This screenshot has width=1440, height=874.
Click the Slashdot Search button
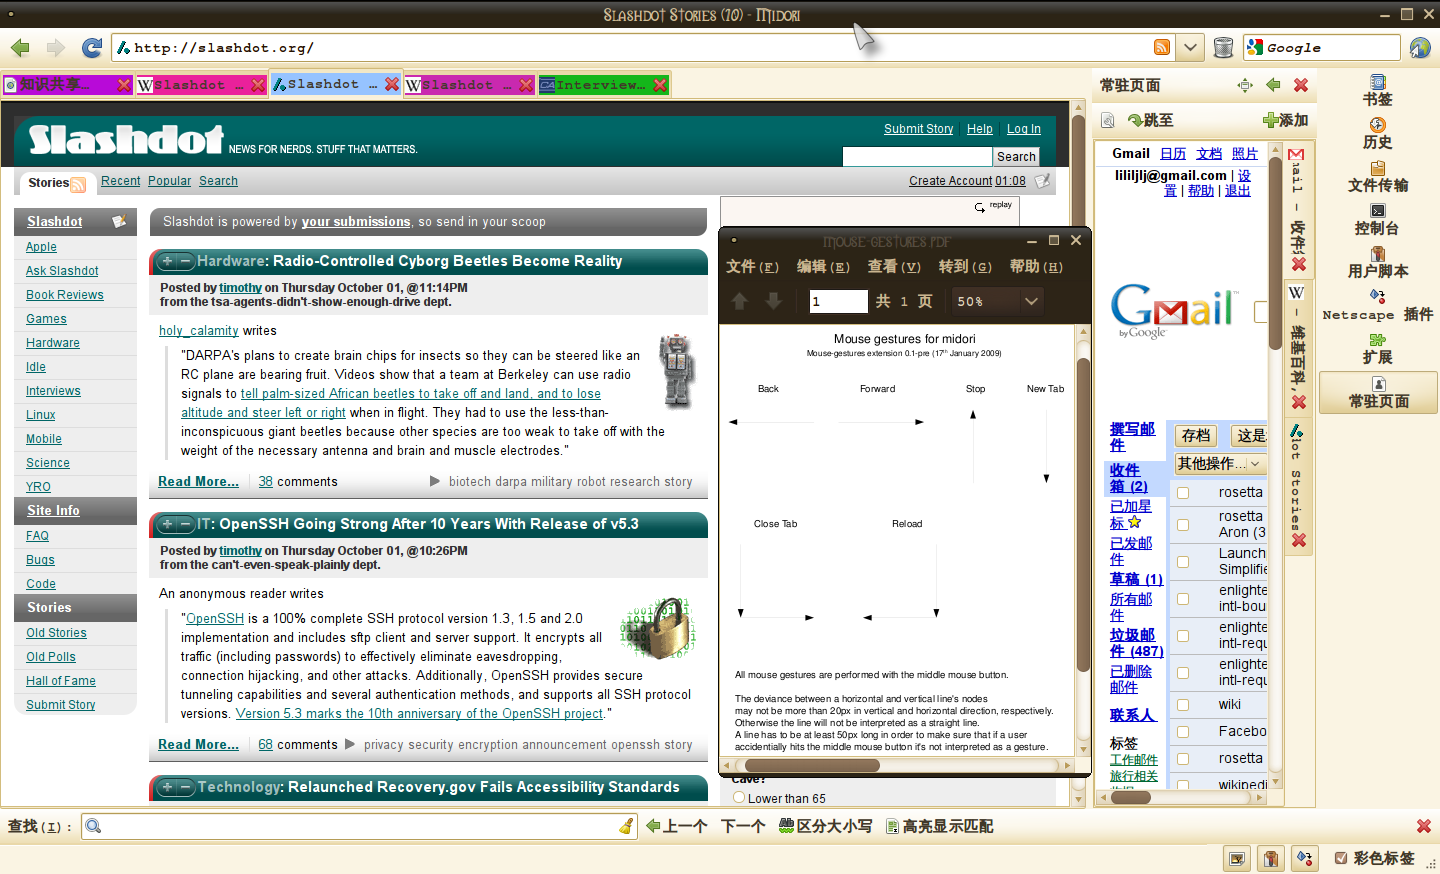click(1016, 157)
